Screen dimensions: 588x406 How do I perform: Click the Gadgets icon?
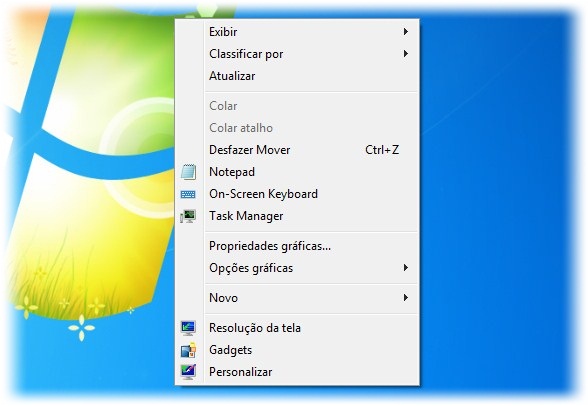[188, 350]
